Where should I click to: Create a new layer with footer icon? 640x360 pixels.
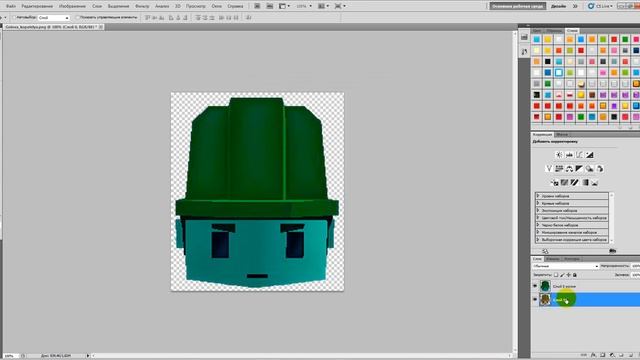click(x=630, y=355)
